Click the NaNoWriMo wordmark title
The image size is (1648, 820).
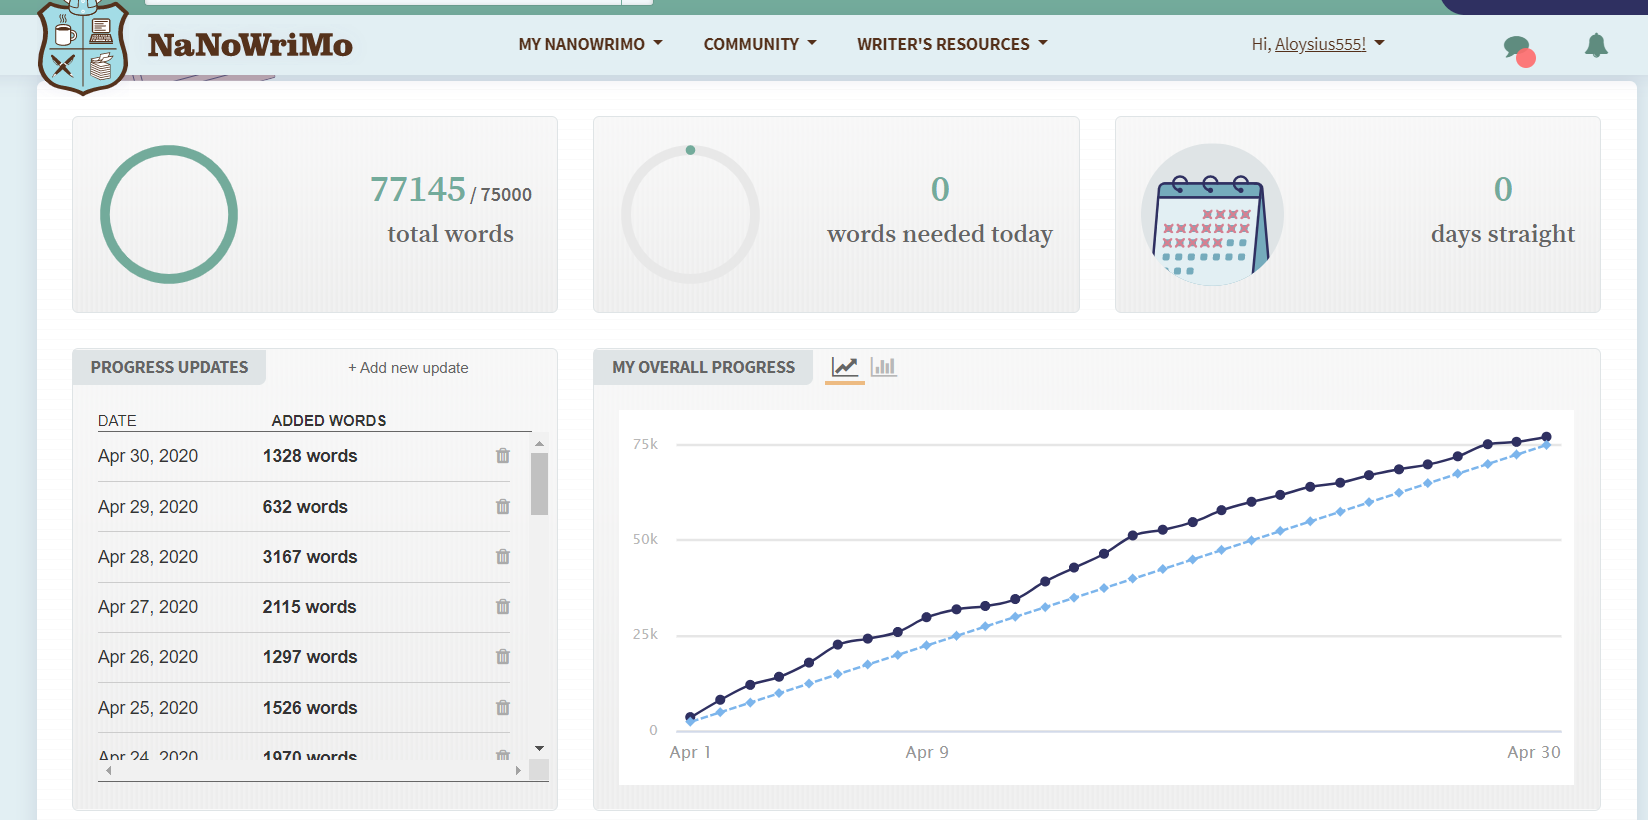tap(250, 45)
